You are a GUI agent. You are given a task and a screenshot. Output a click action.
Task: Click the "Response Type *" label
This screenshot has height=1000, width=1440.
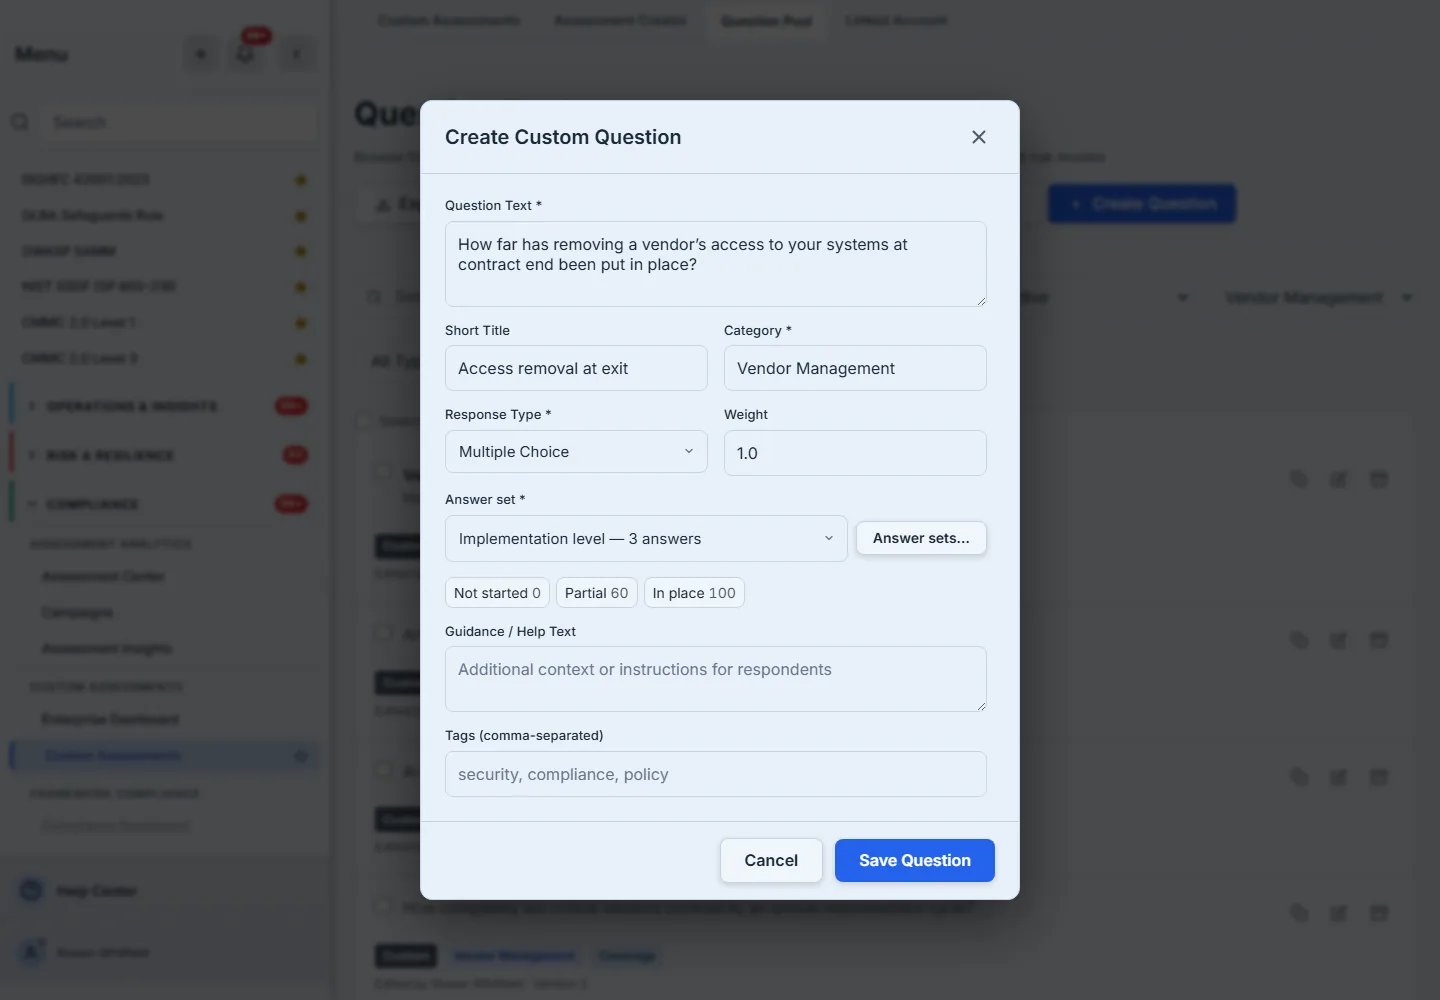498,414
